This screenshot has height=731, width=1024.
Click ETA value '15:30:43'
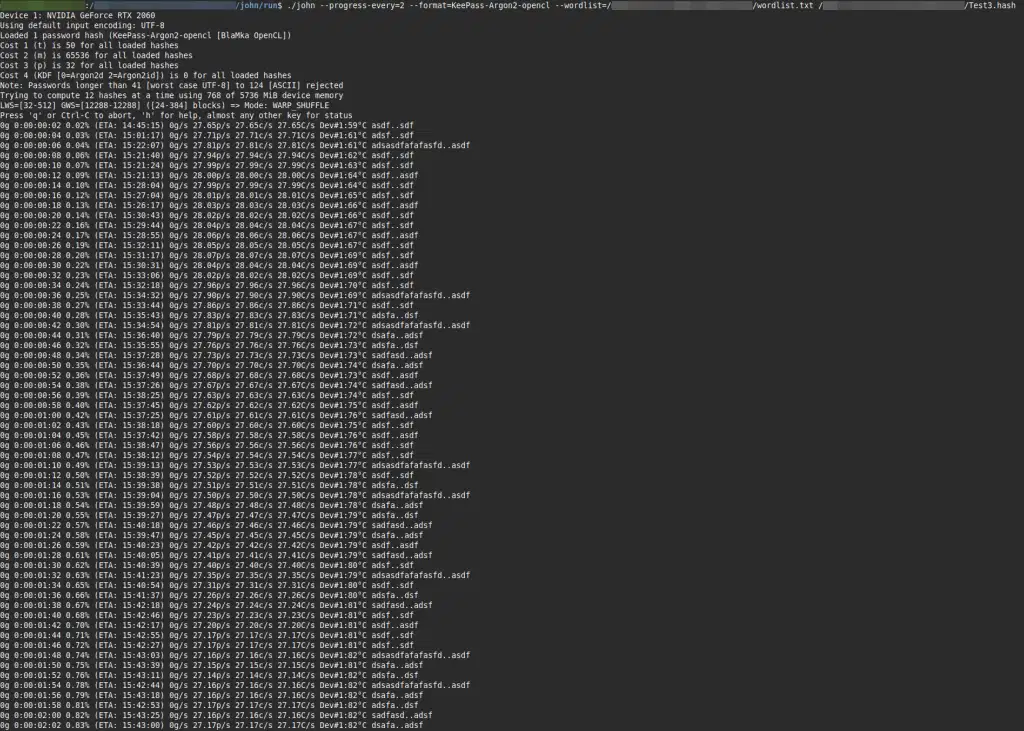pos(140,215)
